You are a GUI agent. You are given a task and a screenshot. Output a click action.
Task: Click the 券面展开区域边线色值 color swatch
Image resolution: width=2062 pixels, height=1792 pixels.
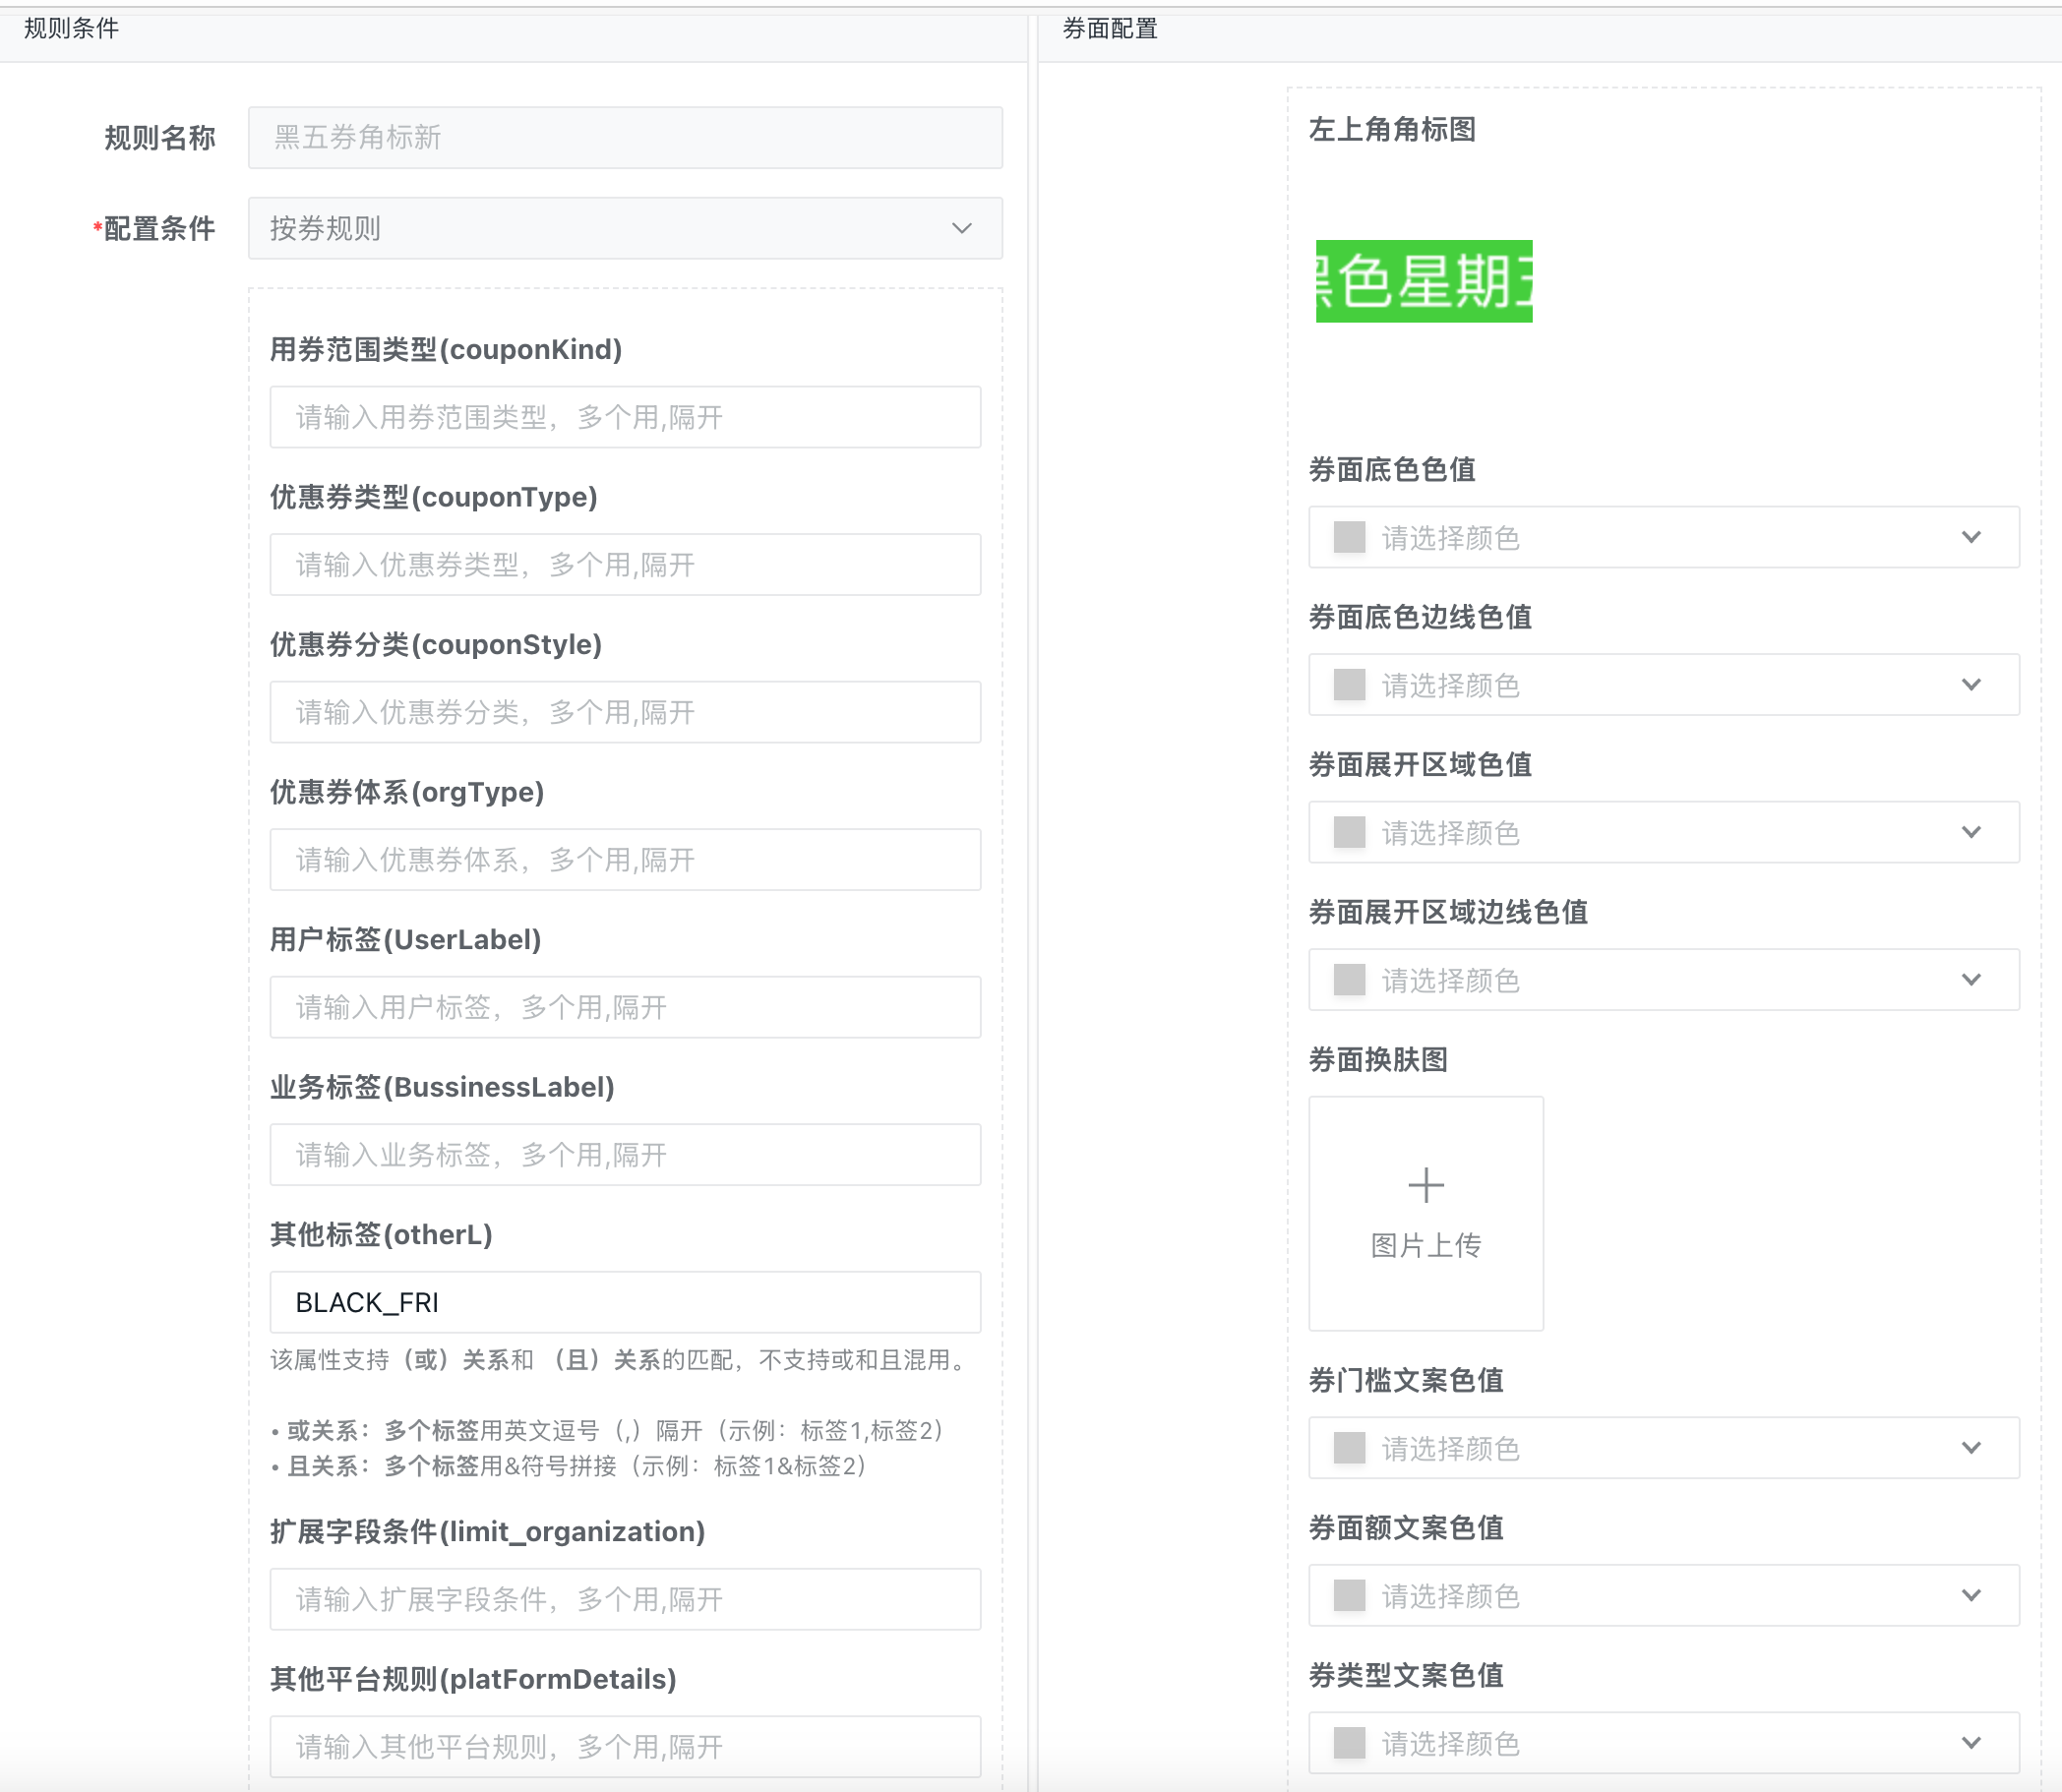pos(1349,980)
